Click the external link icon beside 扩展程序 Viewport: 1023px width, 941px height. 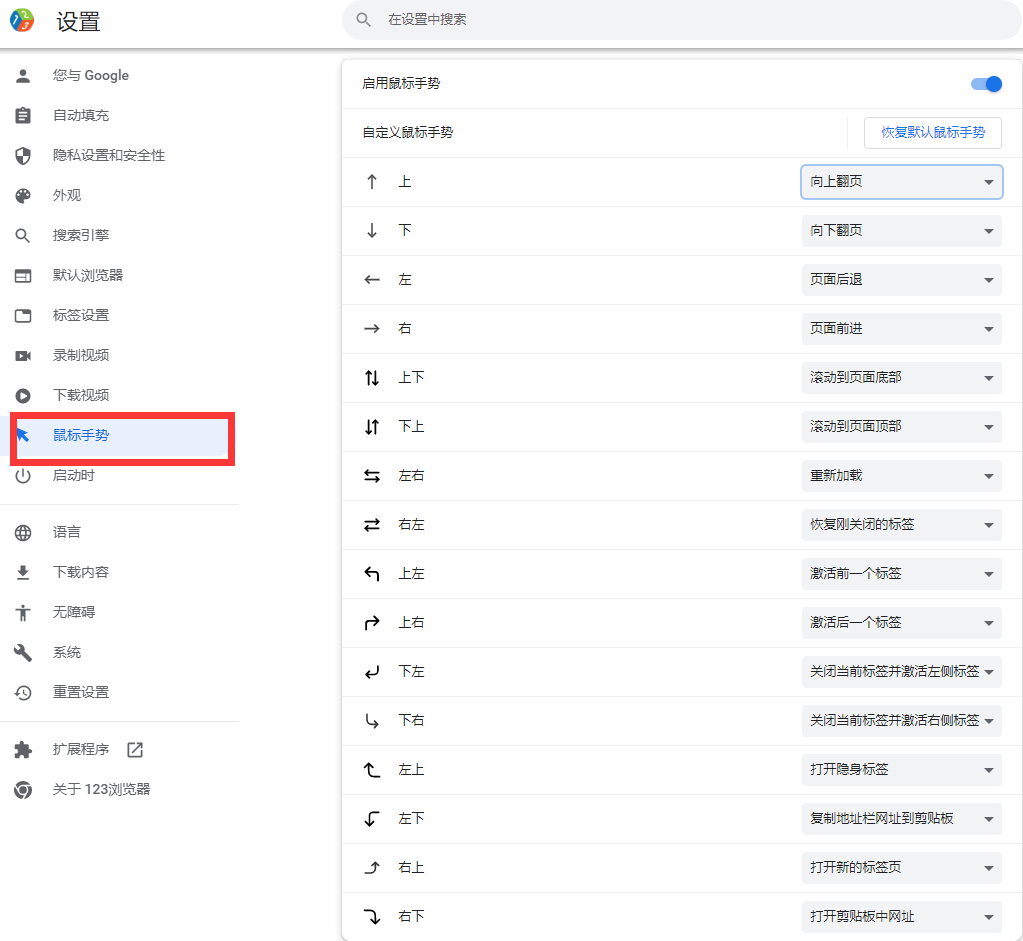[135, 750]
